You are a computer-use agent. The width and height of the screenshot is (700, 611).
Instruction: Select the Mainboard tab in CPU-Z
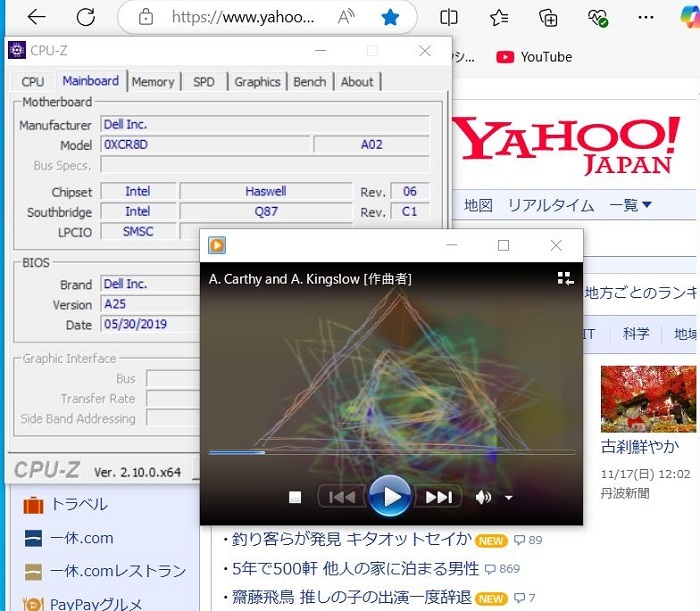[91, 81]
